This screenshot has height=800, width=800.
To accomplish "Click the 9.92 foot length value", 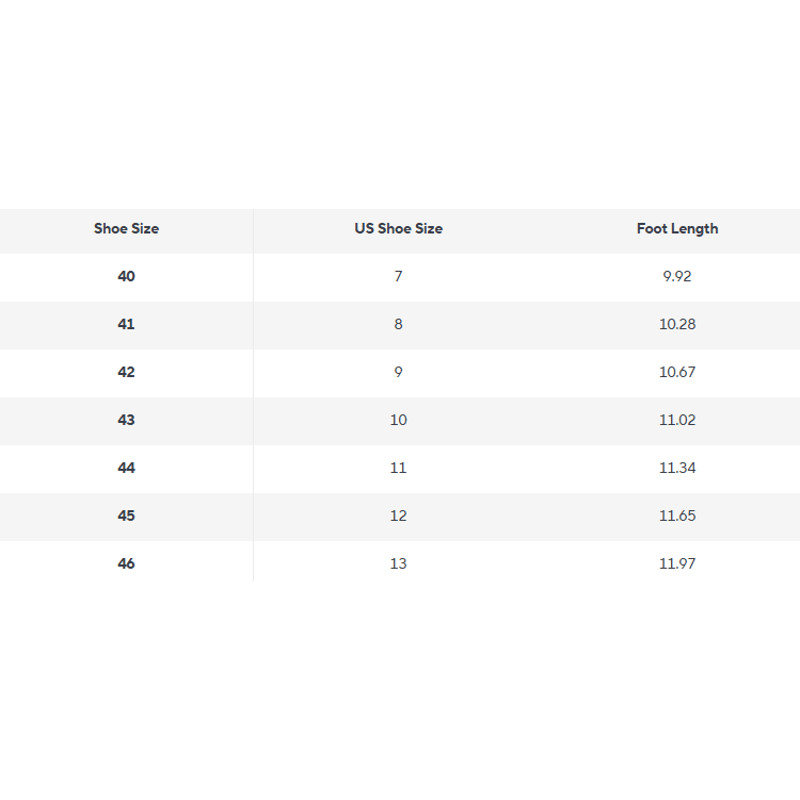I will [677, 276].
